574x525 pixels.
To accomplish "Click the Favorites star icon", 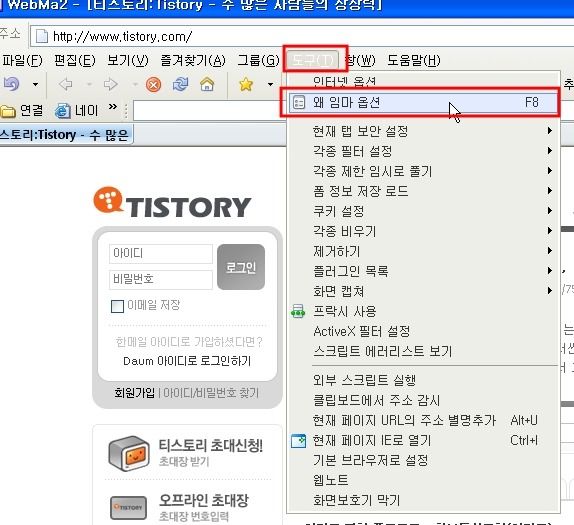I will click(x=246, y=85).
